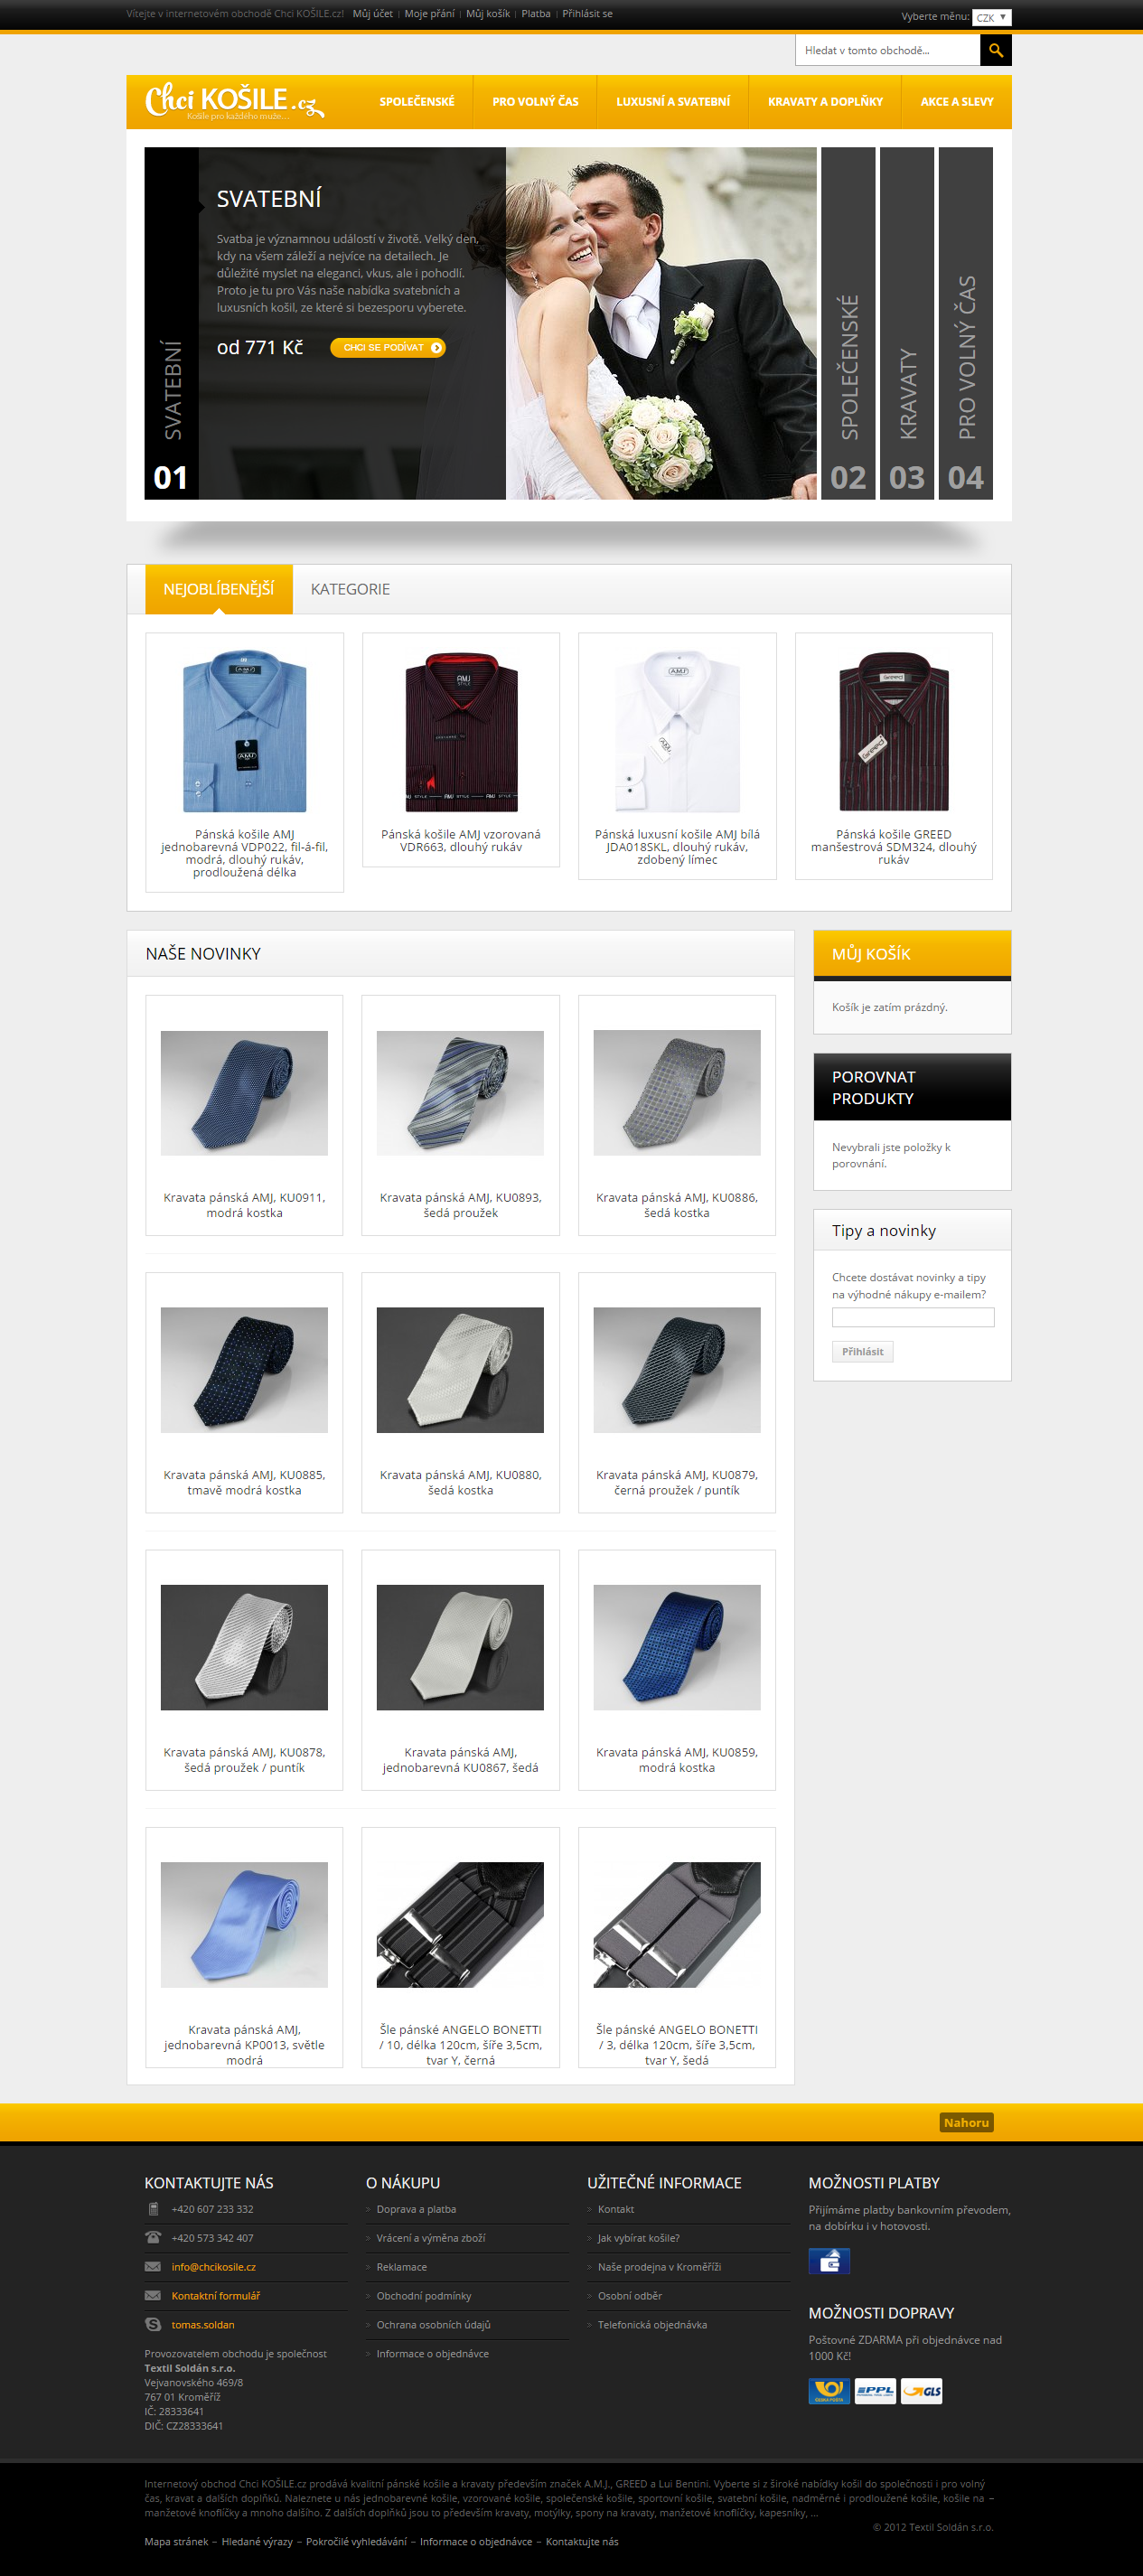
Task: Click the envelope icon beside info@chcikosile.cz
Action: 153,2266
